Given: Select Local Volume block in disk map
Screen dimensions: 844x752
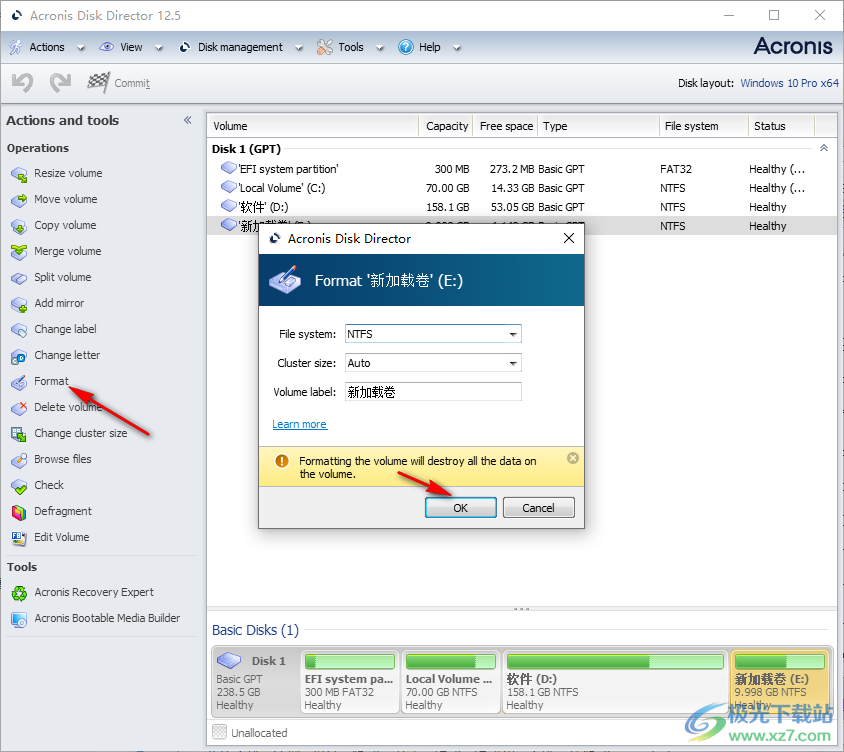Looking at the screenshot, I should pos(451,681).
